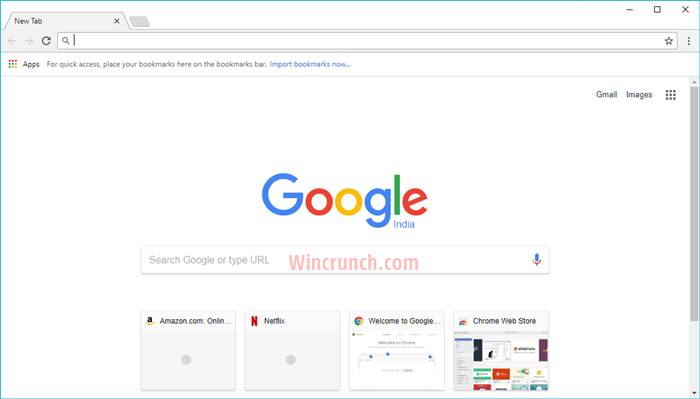Click the Chrome Web Store favicon
Screen dimensions: 700x399
coord(463,321)
